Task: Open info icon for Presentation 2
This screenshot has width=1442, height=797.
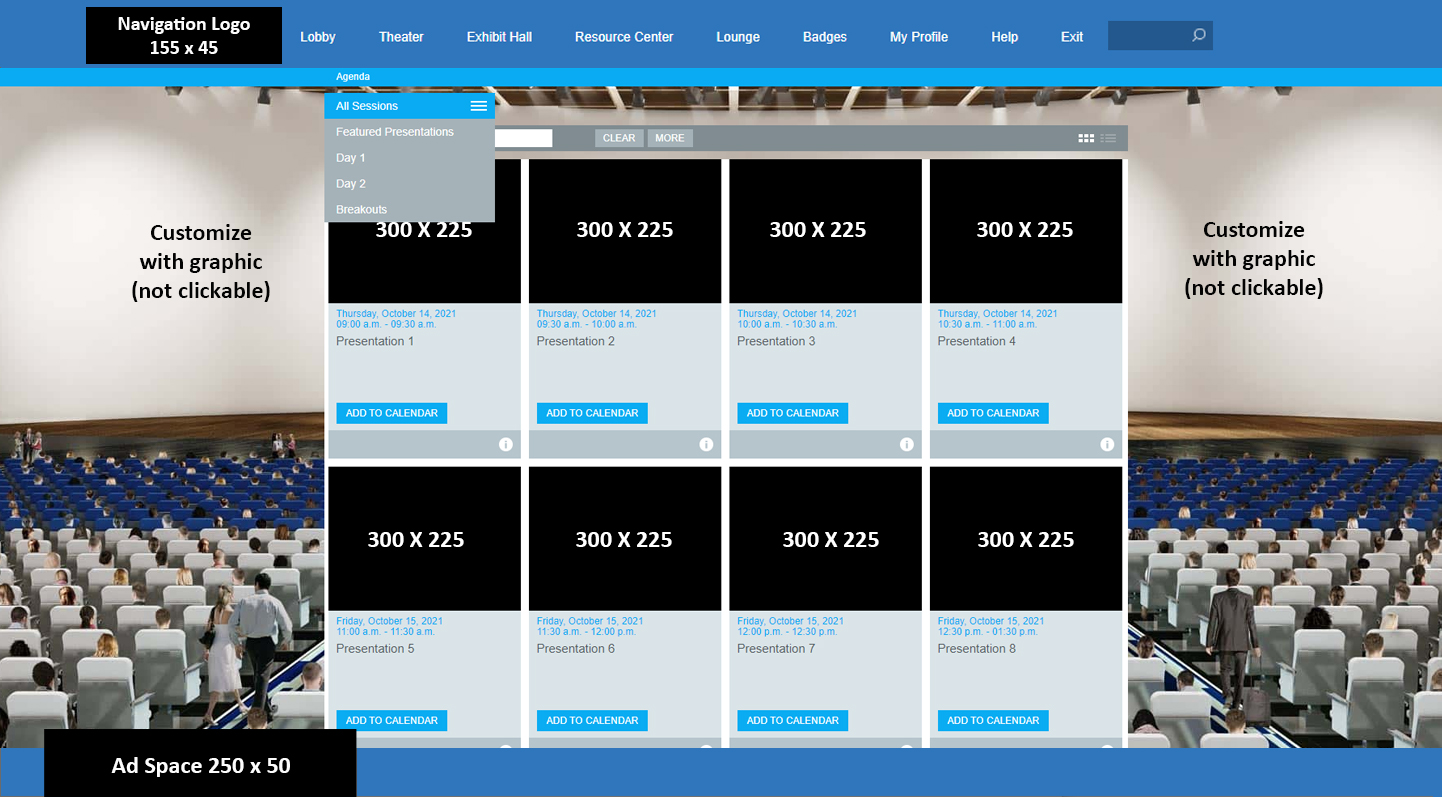Action: [x=706, y=444]
